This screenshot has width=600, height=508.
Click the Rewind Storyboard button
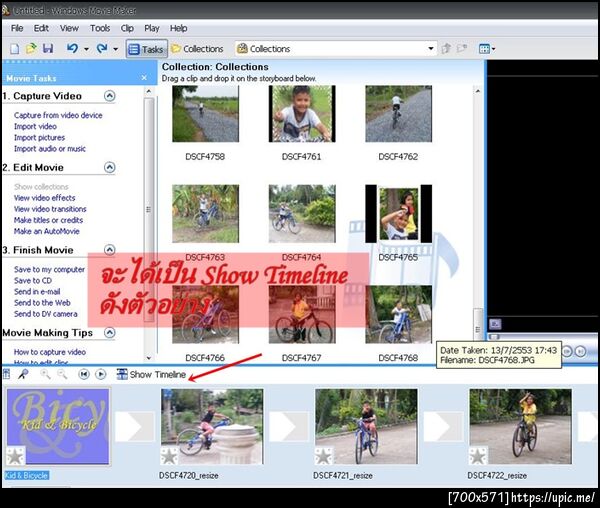pos(84,374)
